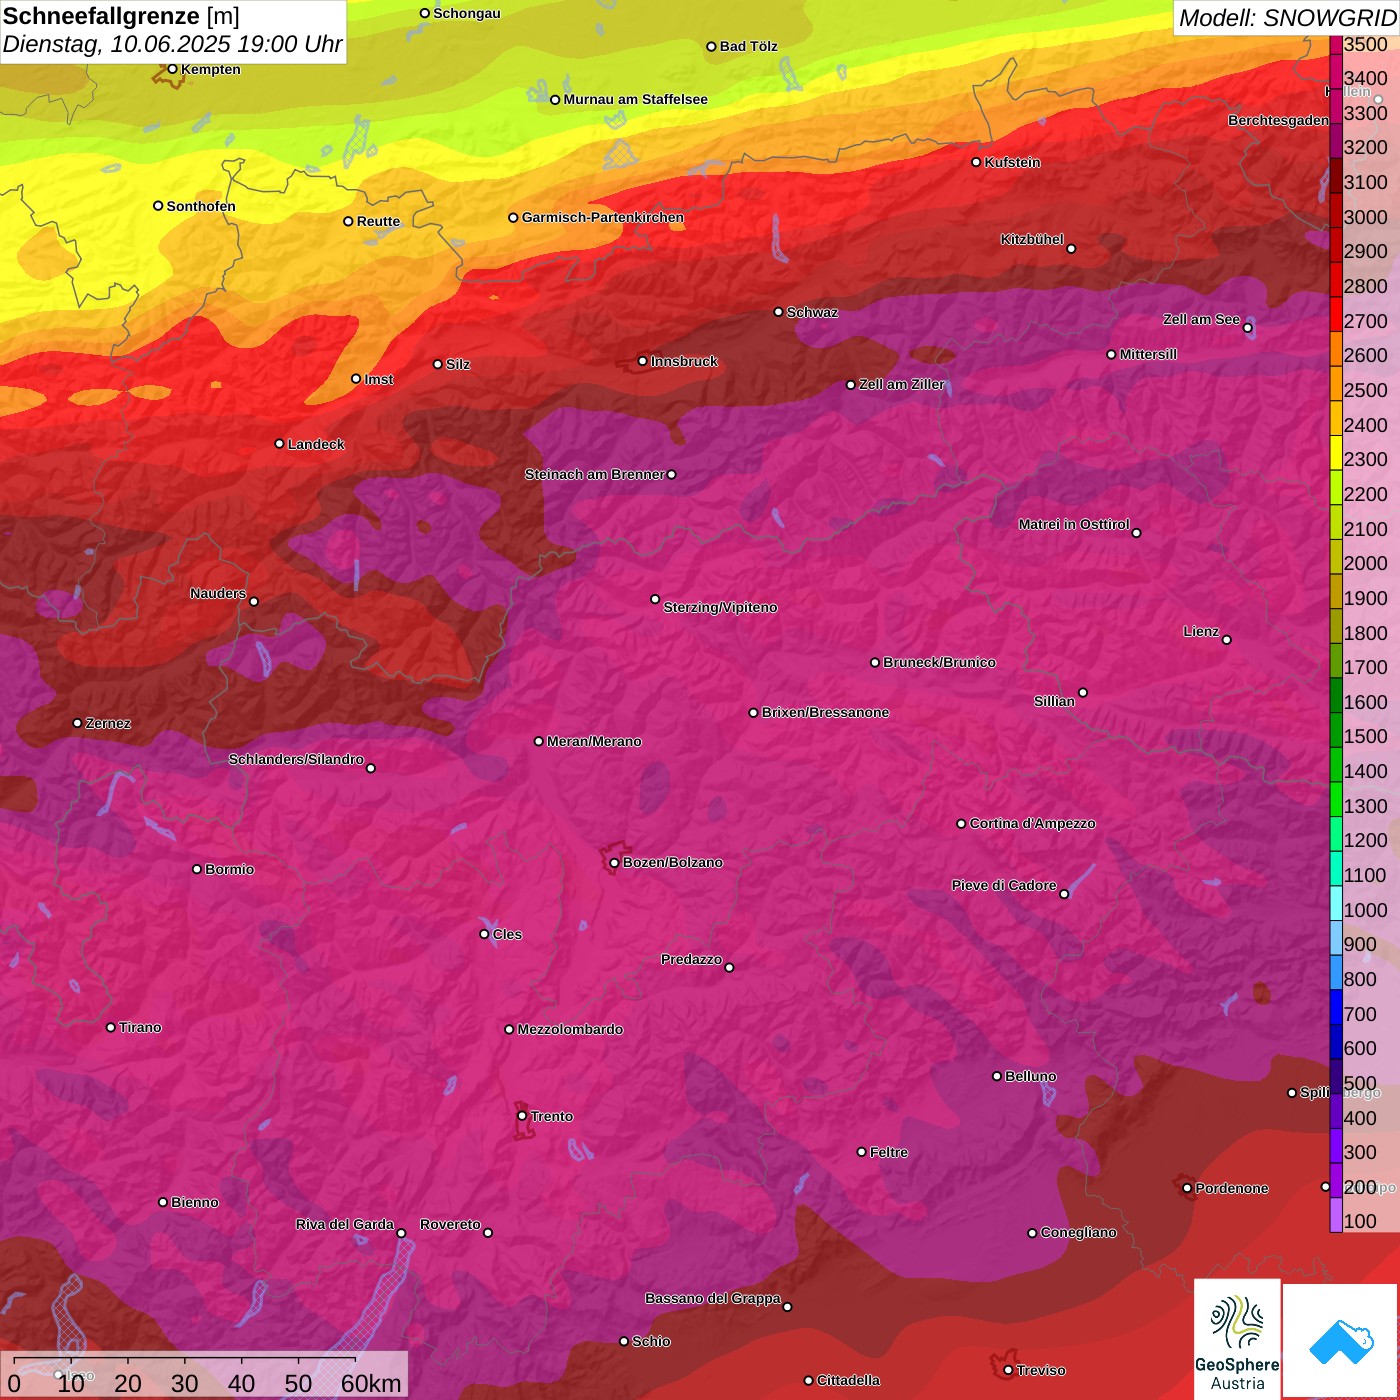Click the Mezzolombardo label

[570, 1029]
